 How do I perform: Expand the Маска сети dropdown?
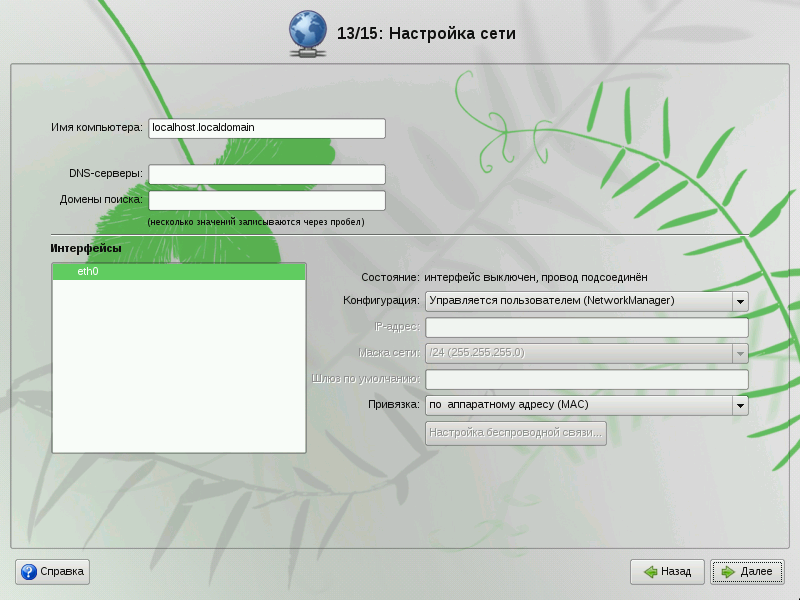(x=740, y=353)
